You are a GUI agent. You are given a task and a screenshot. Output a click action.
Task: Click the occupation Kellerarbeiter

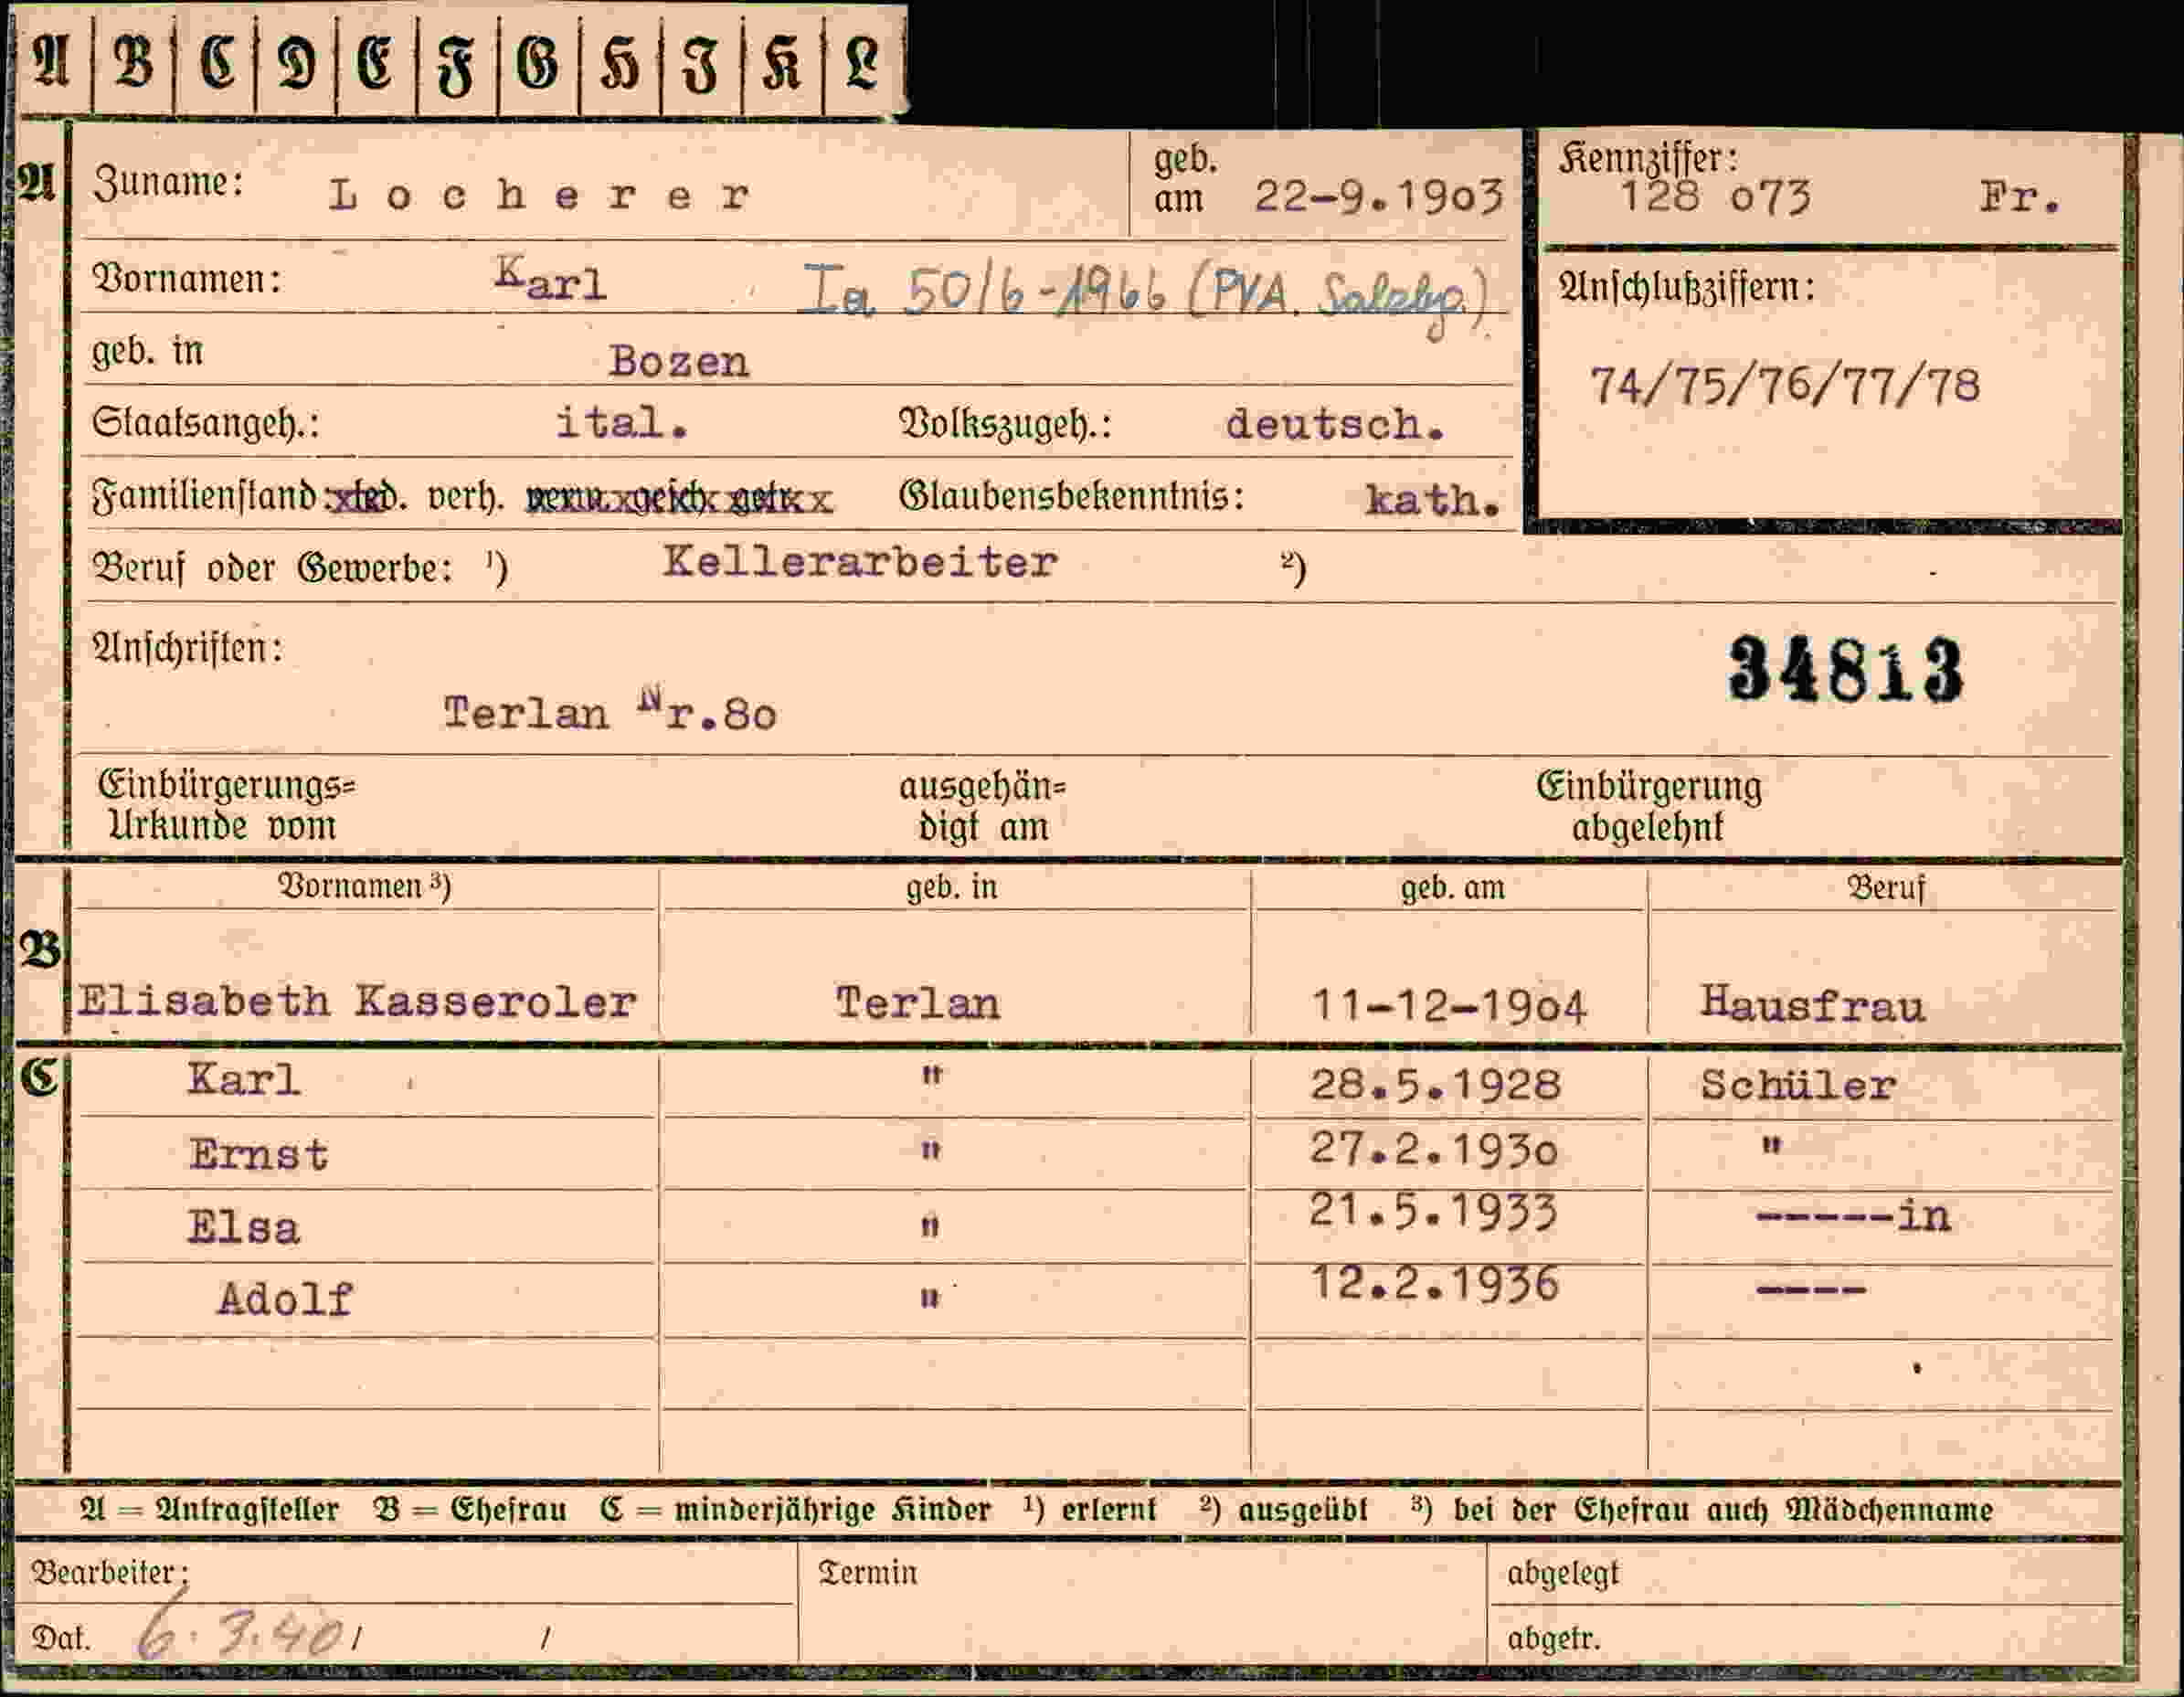pyautogui.click(x=859, y=563)
